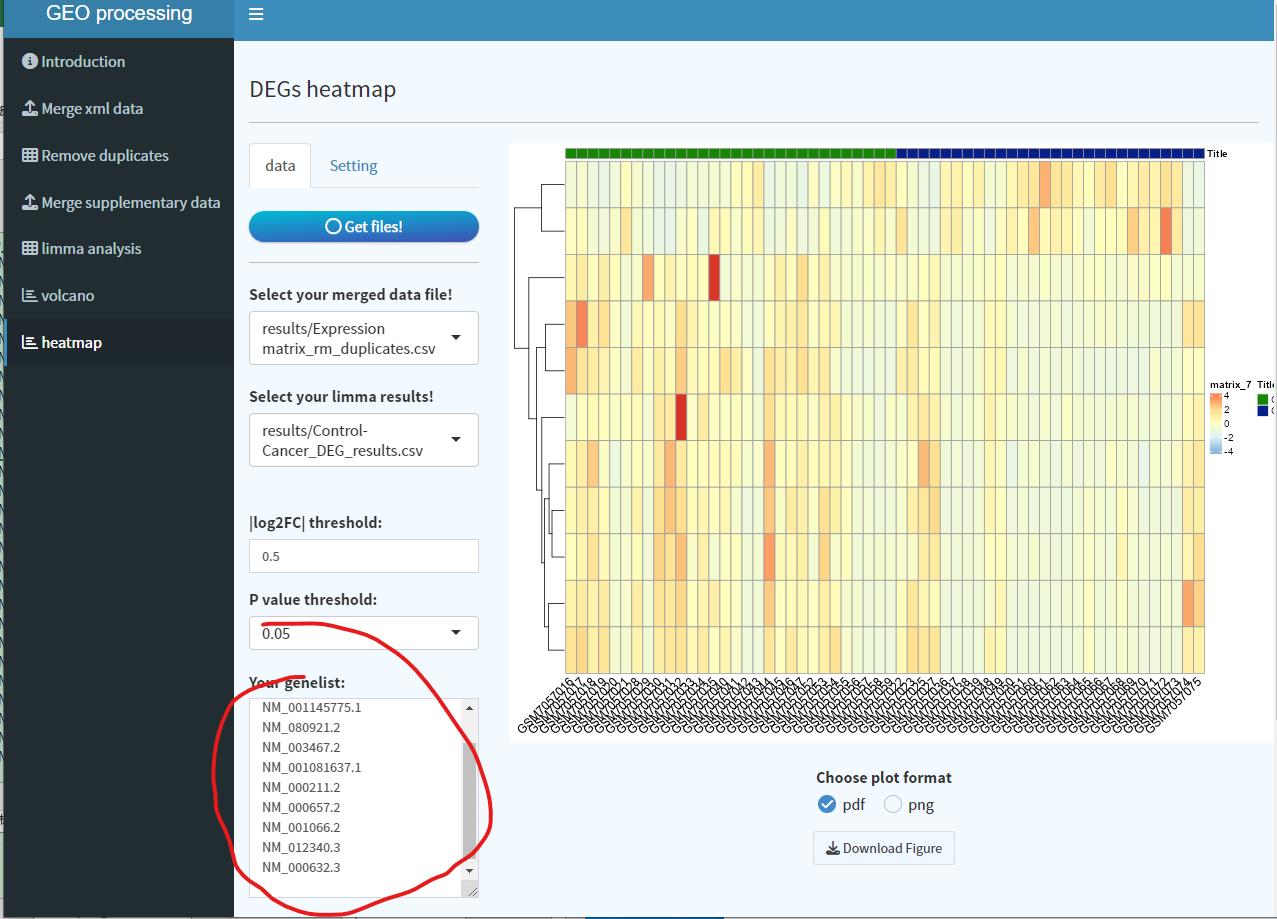Click the genelist scrollbar thumb

[470, 799]
